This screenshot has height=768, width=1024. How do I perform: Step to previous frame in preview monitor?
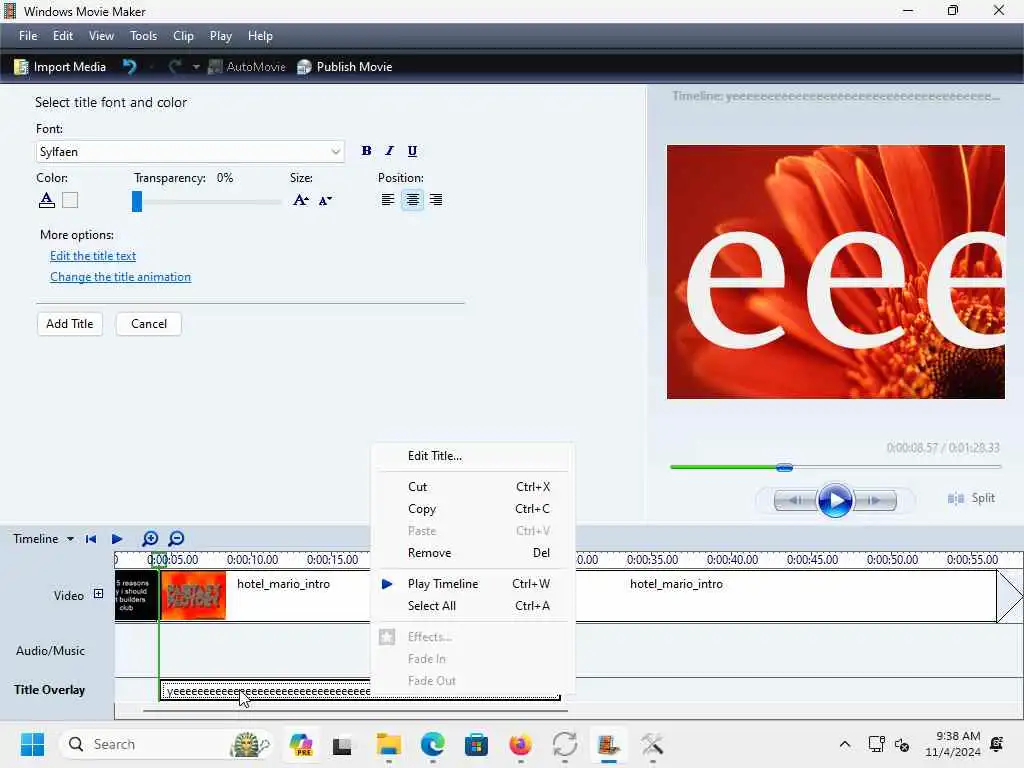(795, 500)
